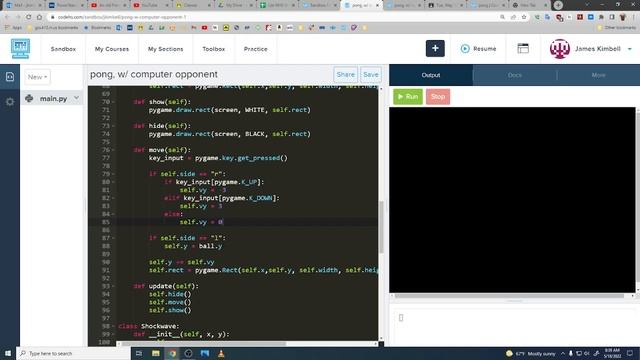Click the black pygame output canvas
The width and height of the screenshot is (640, 360).
[512, 200]
